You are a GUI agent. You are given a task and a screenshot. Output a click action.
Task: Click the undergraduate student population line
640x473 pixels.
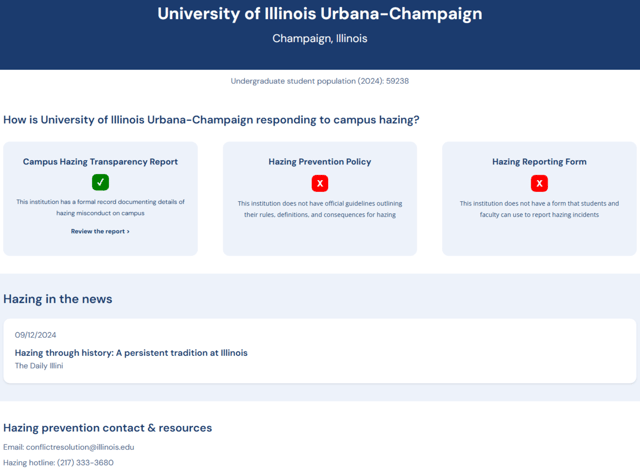pyautogui.click(x=320, y=81)
